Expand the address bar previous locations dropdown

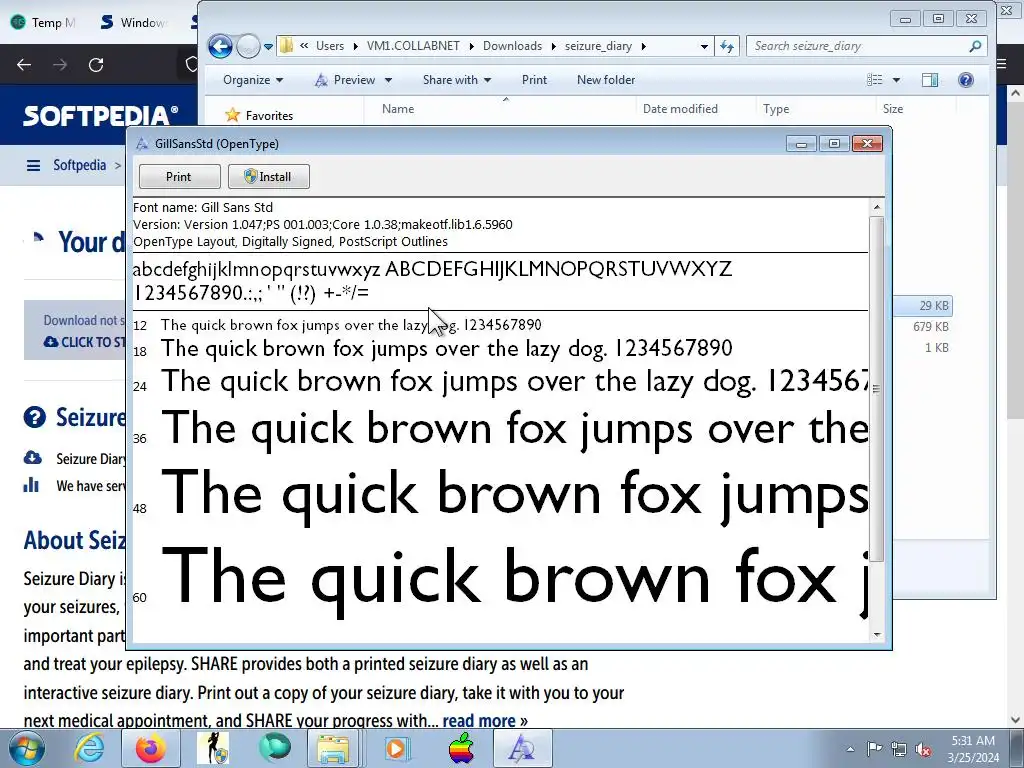(703, 46)
